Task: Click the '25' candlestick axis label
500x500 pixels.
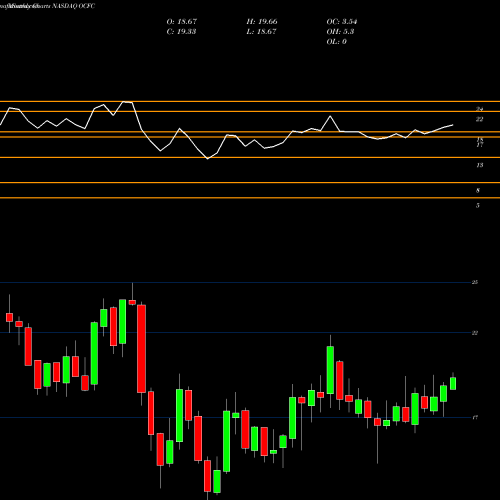Action: [x=475, y=282]
